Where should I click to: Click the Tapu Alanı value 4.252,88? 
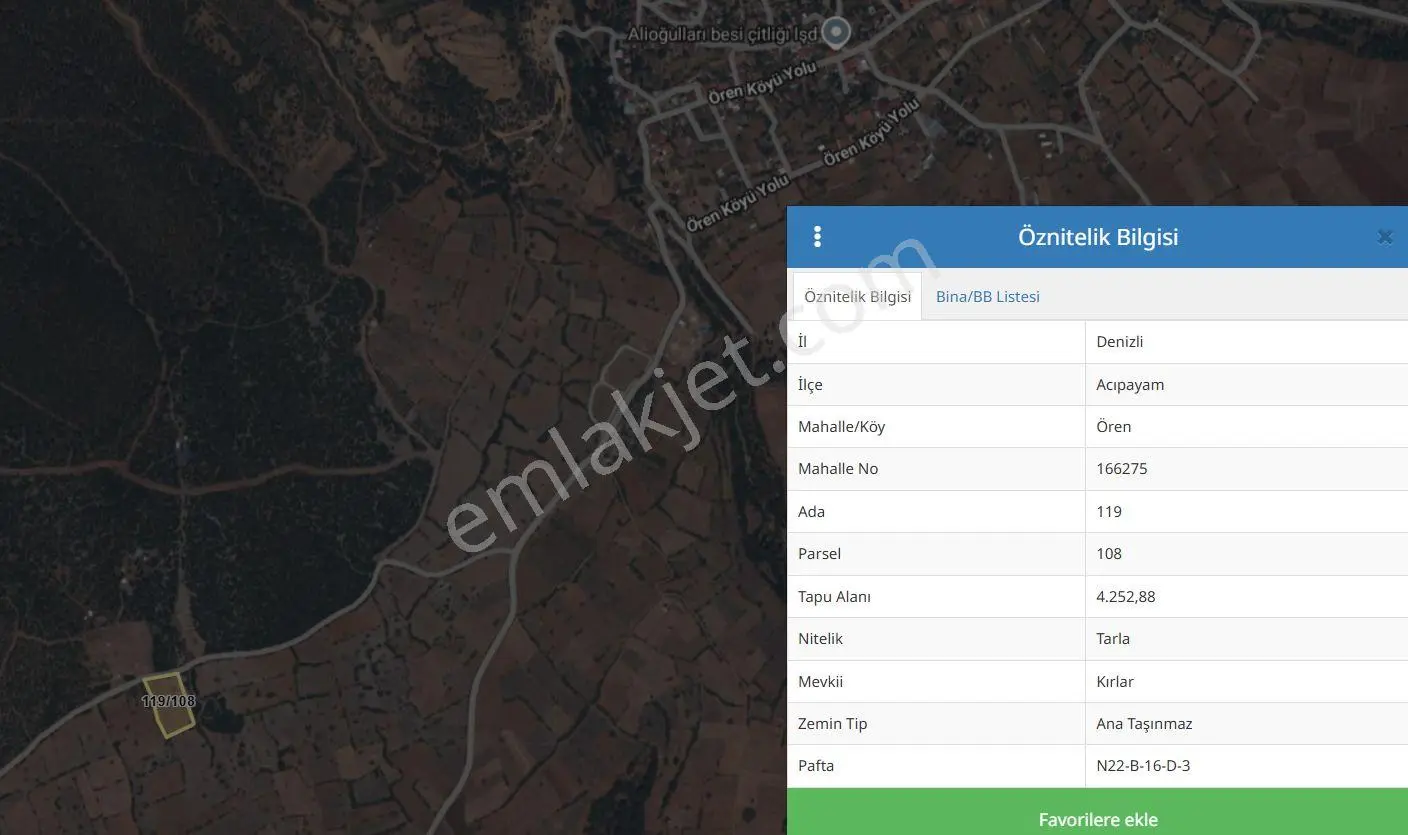click(1246, 597)
